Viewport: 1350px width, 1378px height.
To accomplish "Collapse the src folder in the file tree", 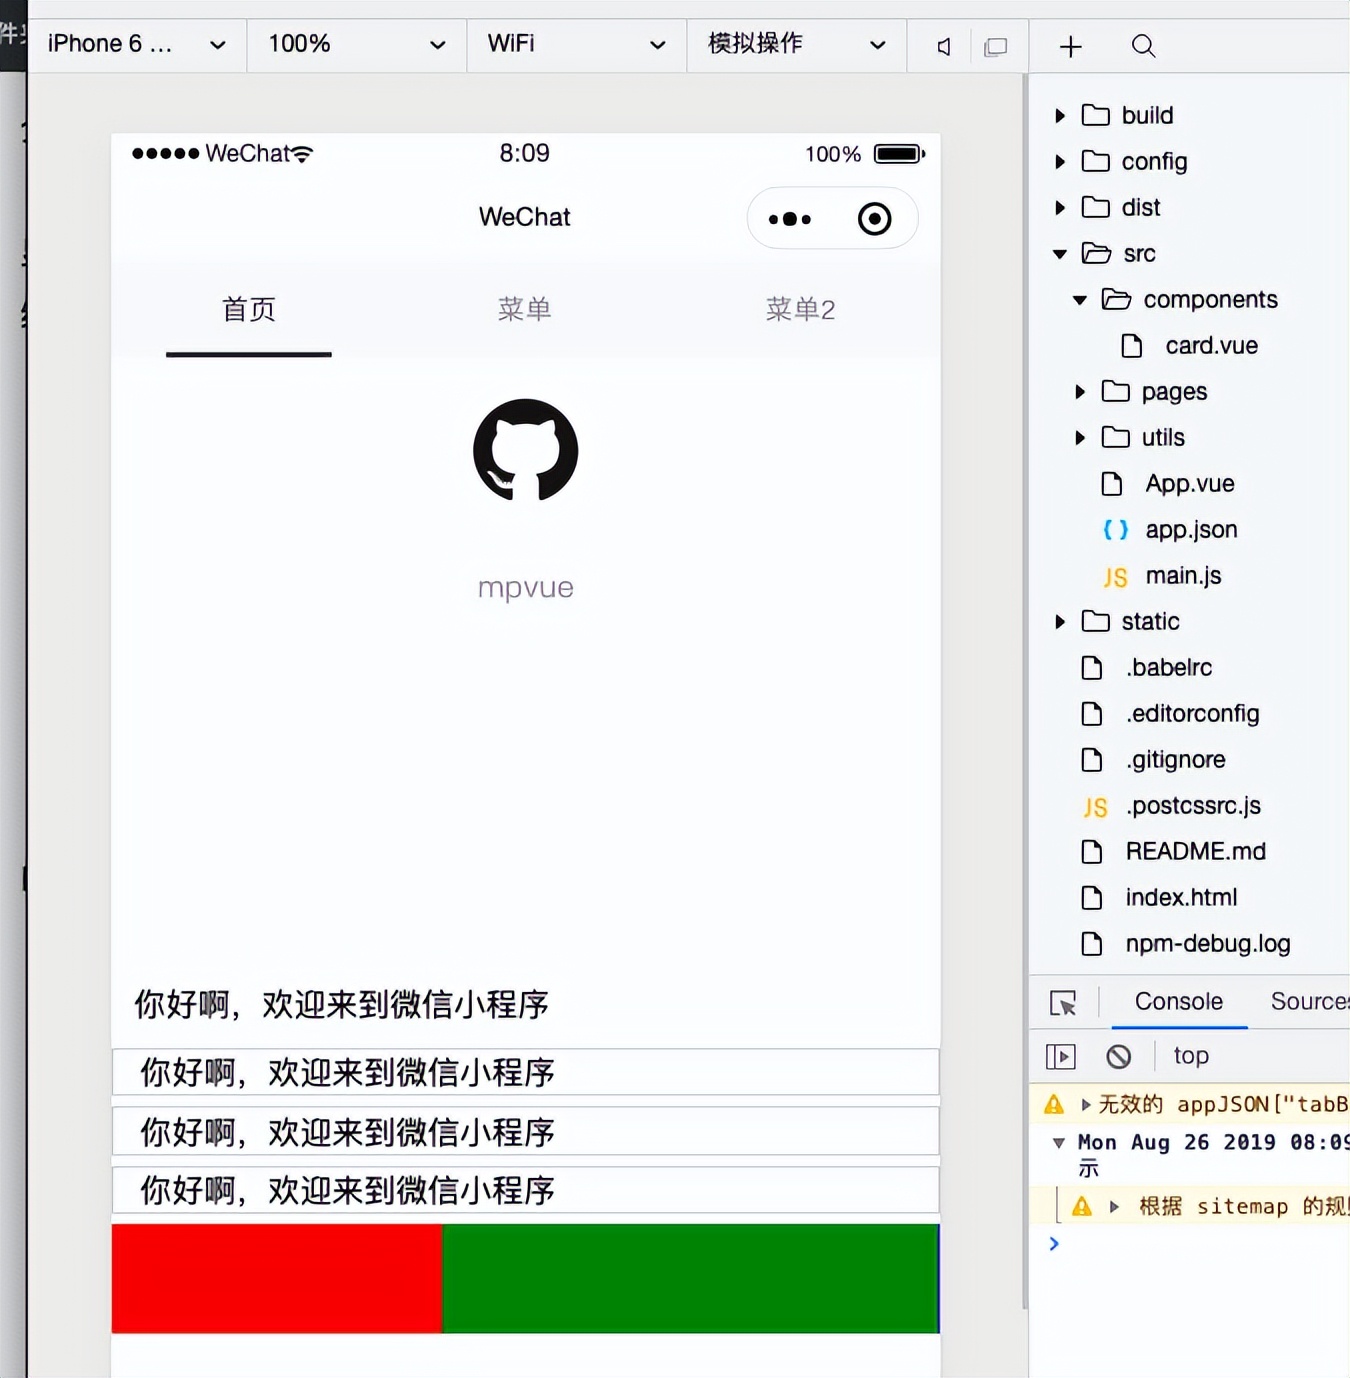I will tap(1059, 254).
